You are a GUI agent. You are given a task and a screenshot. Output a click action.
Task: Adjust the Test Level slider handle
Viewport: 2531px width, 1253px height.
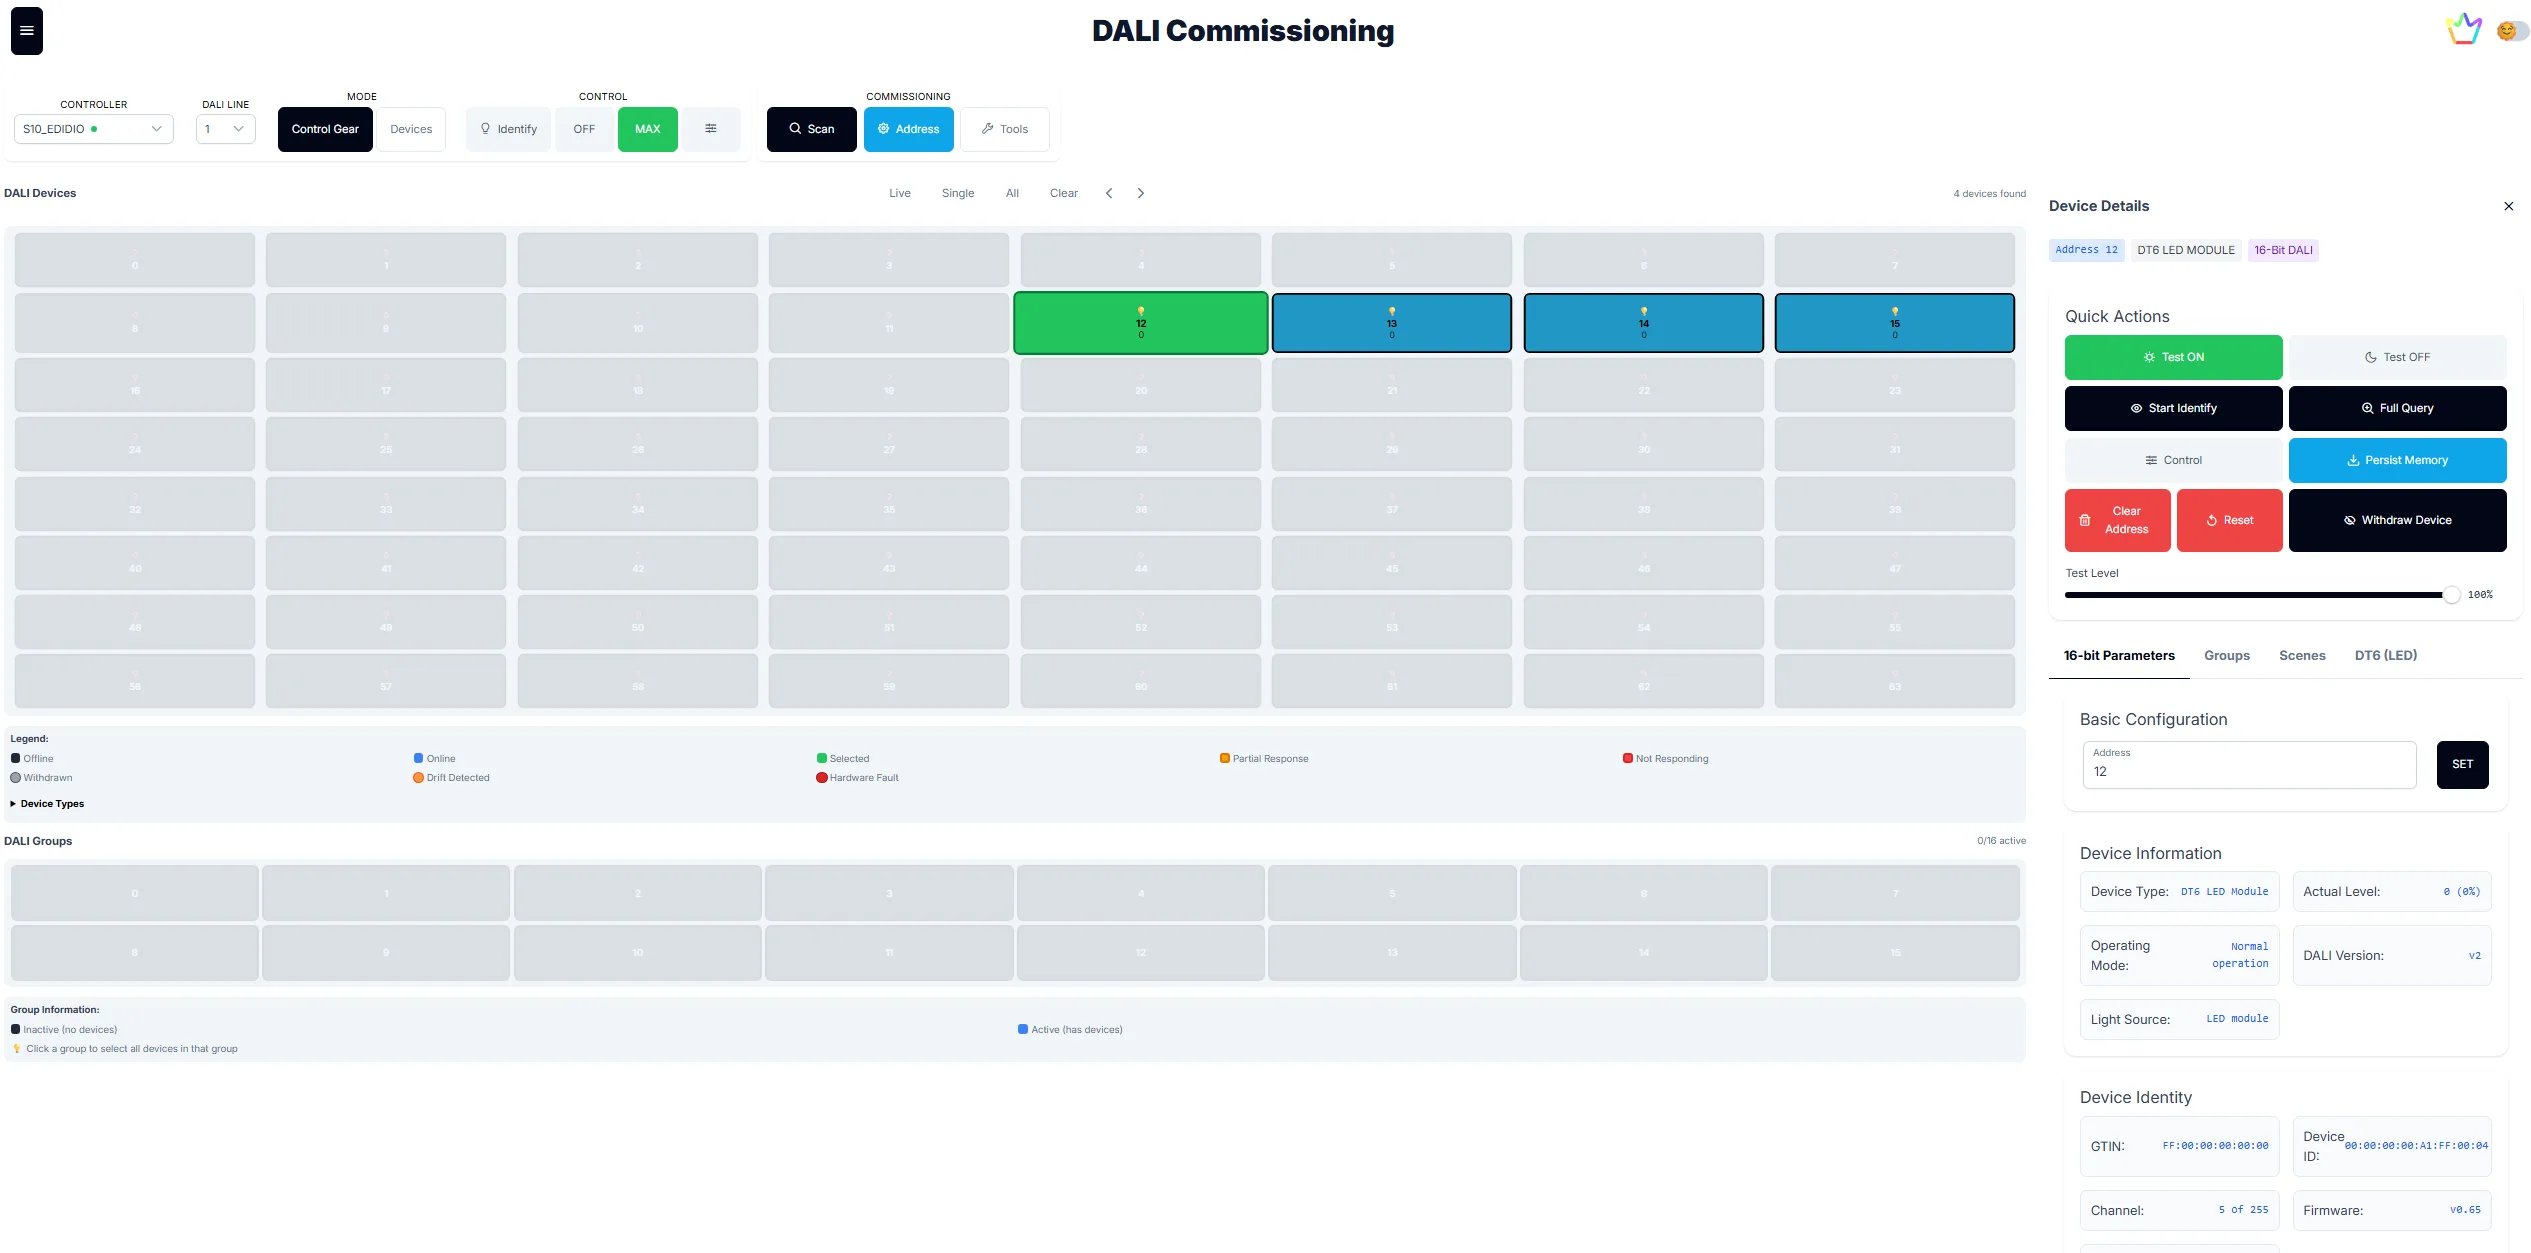tap(2451, 595)
